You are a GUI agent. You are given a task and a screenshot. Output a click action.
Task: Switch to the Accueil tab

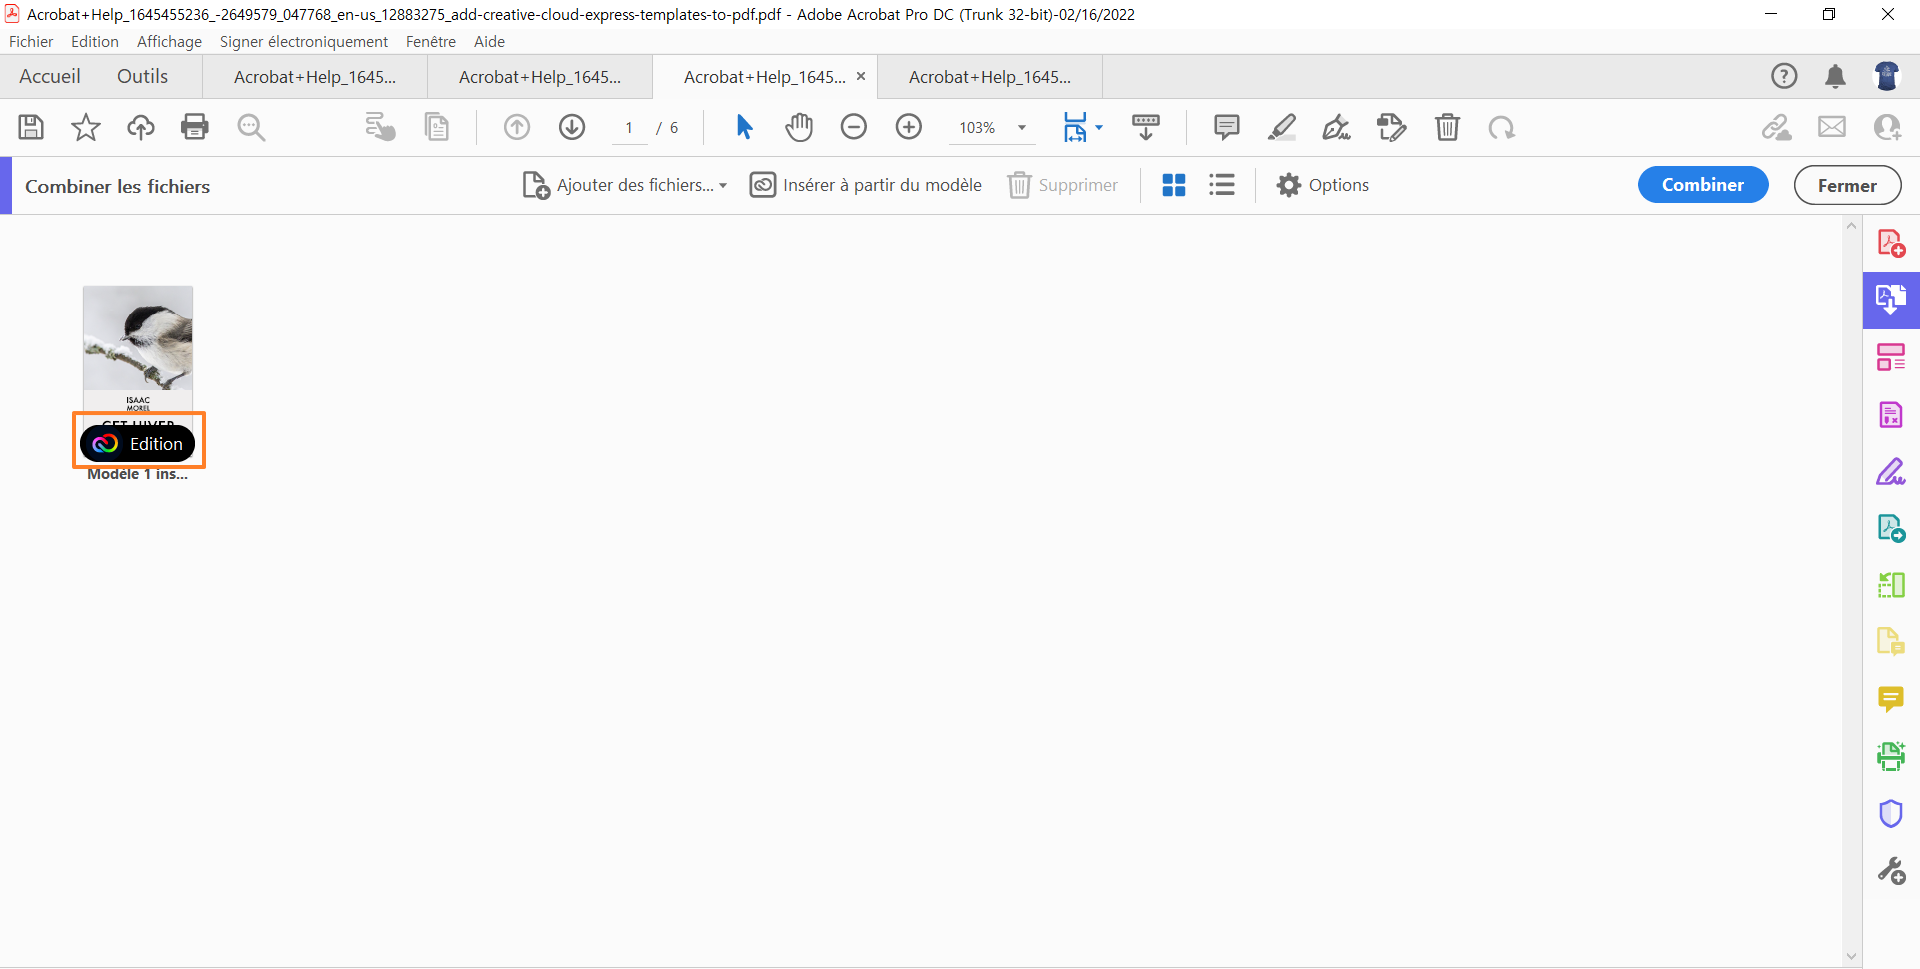click(x=50, y=76)
